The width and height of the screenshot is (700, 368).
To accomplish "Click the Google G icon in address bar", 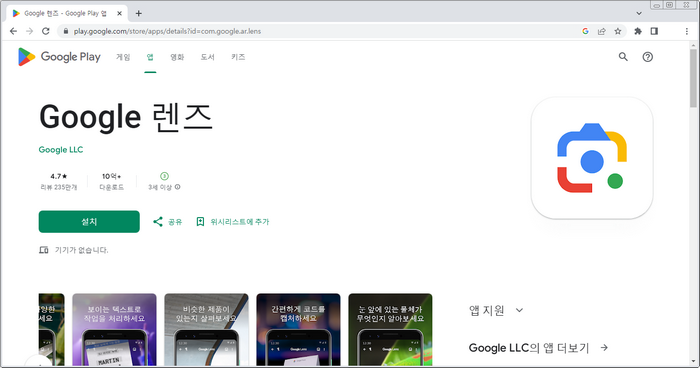I will (585, 31).
